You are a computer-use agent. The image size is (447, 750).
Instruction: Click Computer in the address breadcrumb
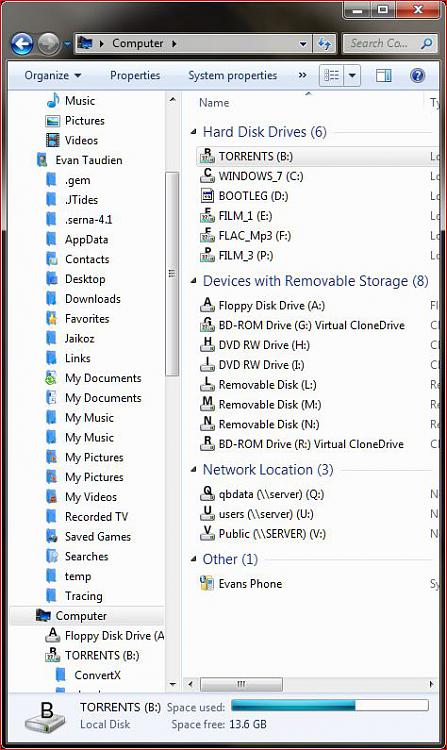138,44
